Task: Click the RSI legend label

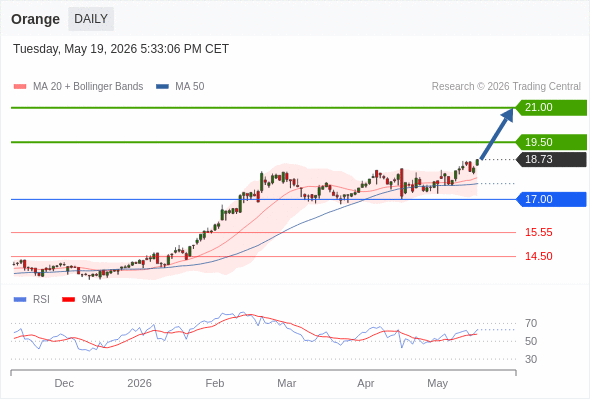Action: click(41, 300)
